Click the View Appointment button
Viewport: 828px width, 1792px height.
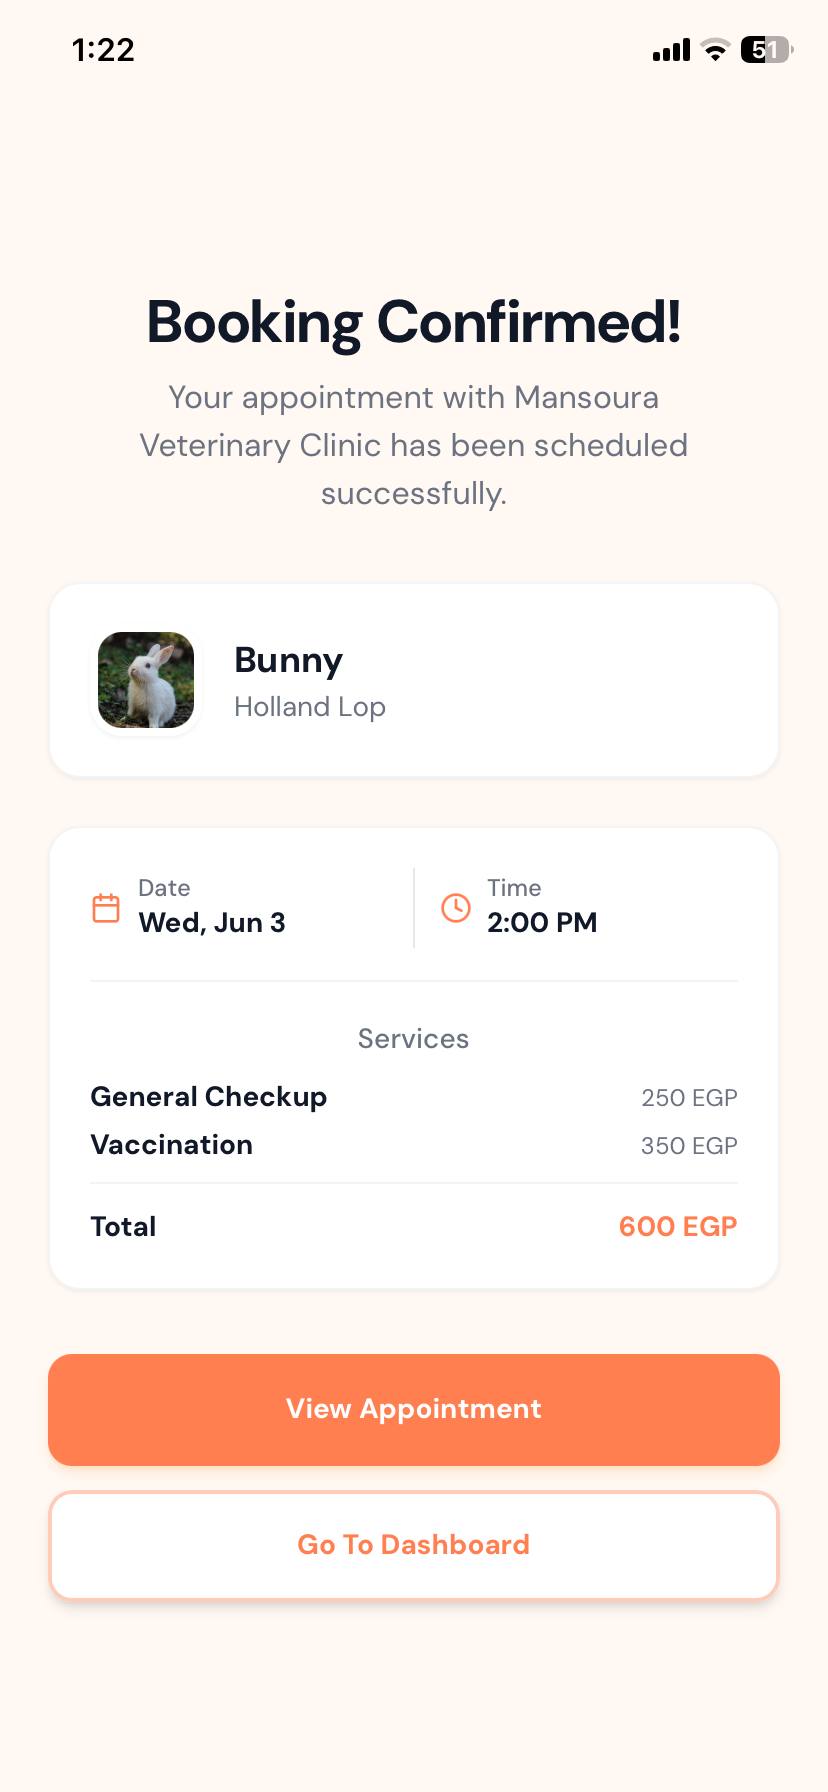click(x=414, y=1410)
